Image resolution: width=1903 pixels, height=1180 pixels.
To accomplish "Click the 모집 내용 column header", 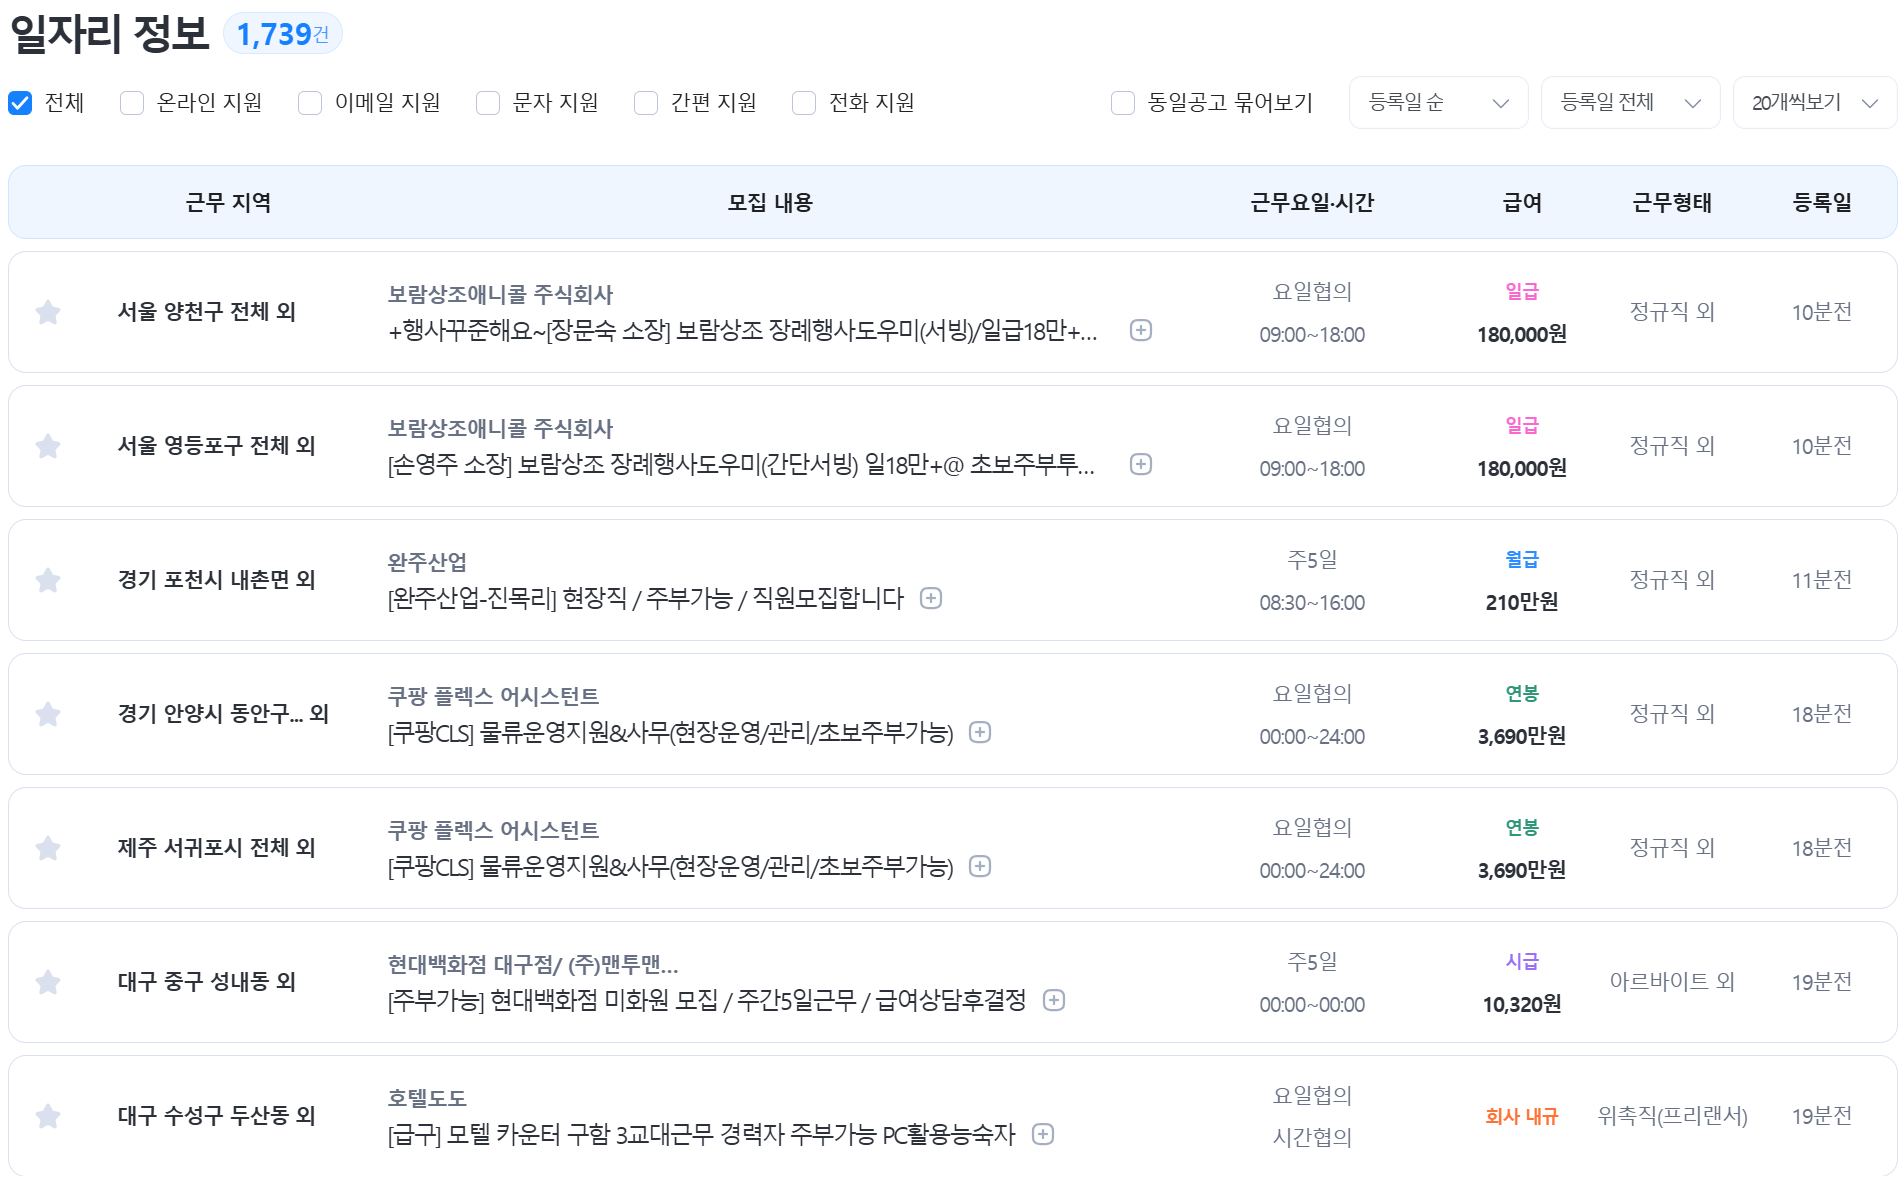I will [x=770, y=203].
